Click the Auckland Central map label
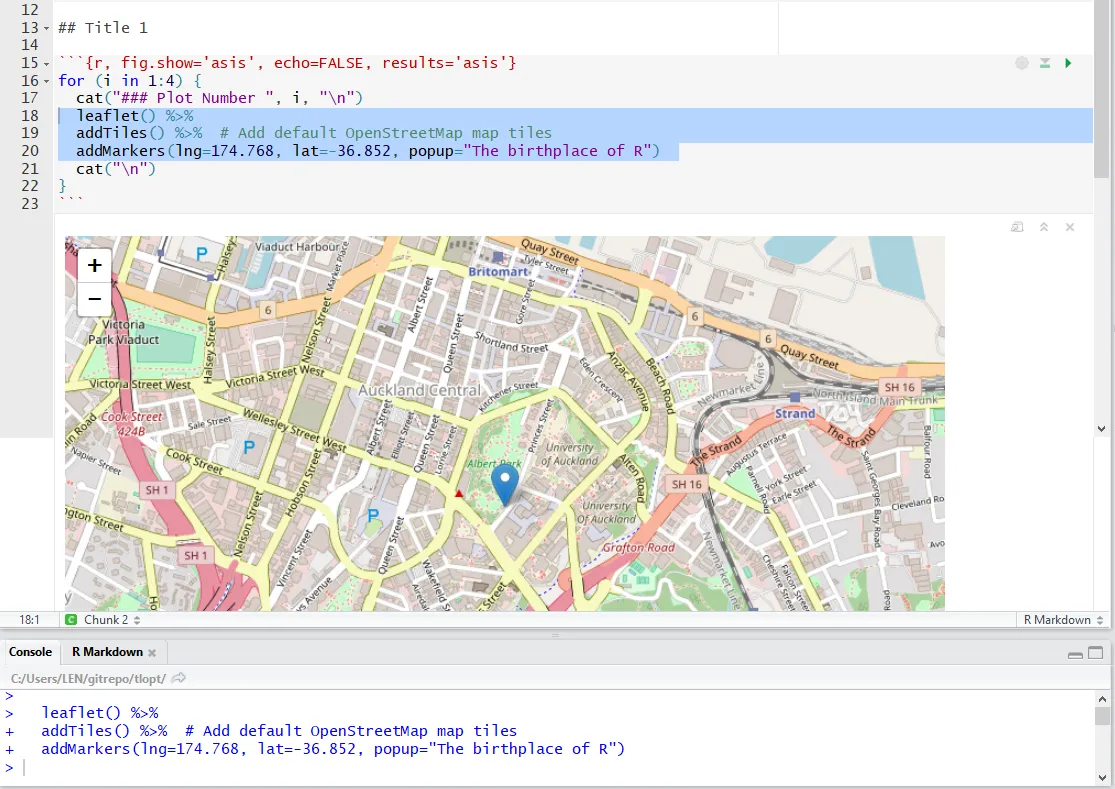 420,390
